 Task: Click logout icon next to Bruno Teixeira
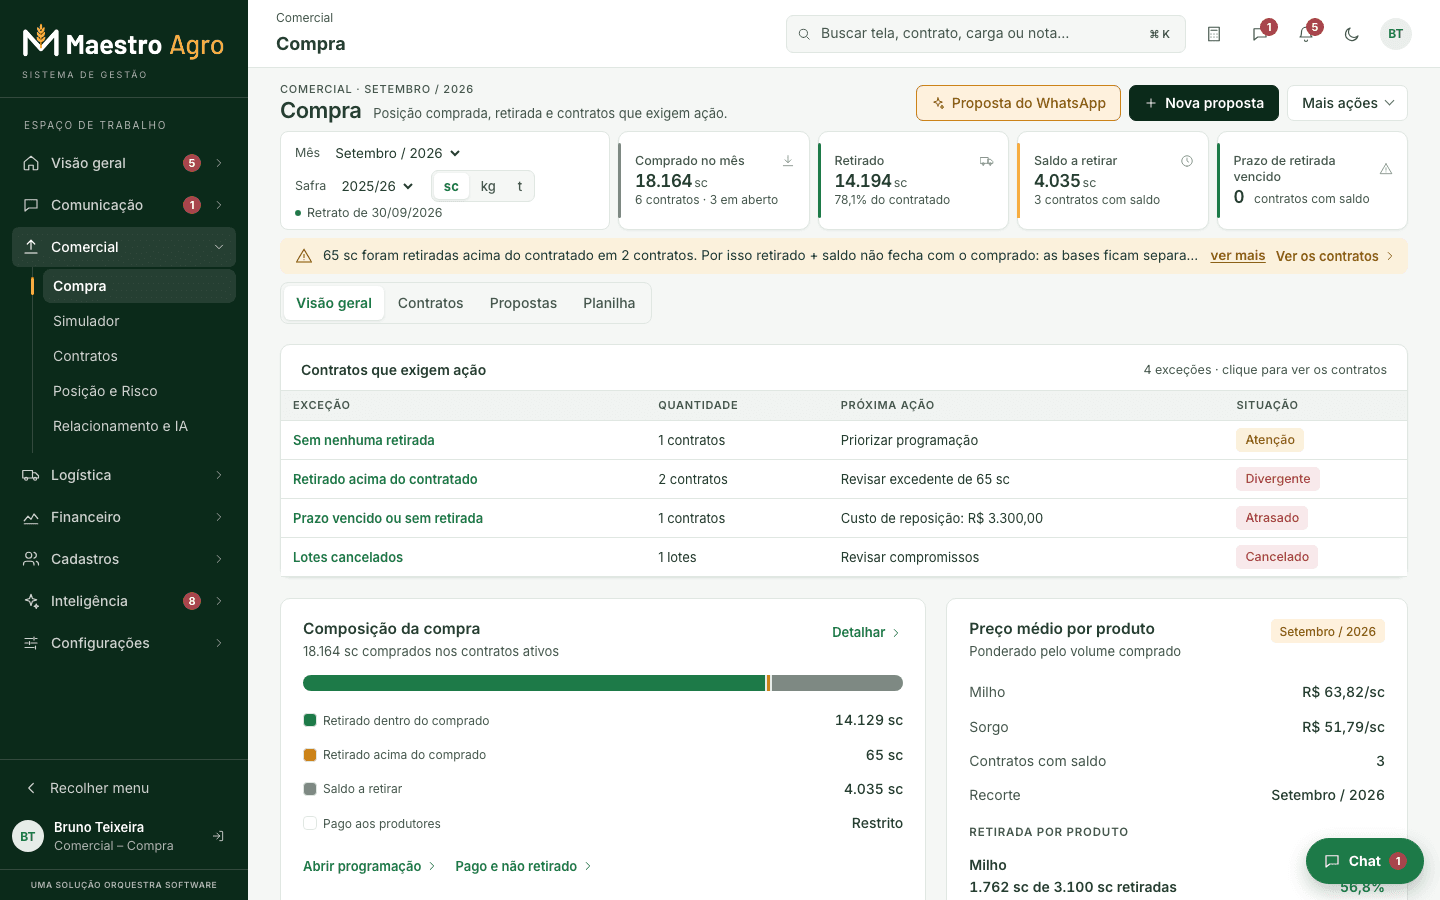point(218,836)
